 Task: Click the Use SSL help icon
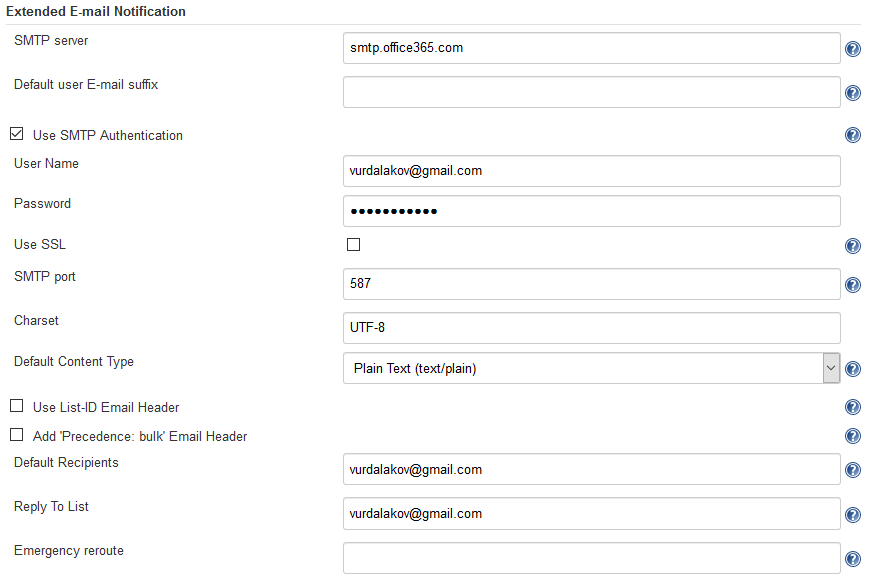click(x=852, y=245)
